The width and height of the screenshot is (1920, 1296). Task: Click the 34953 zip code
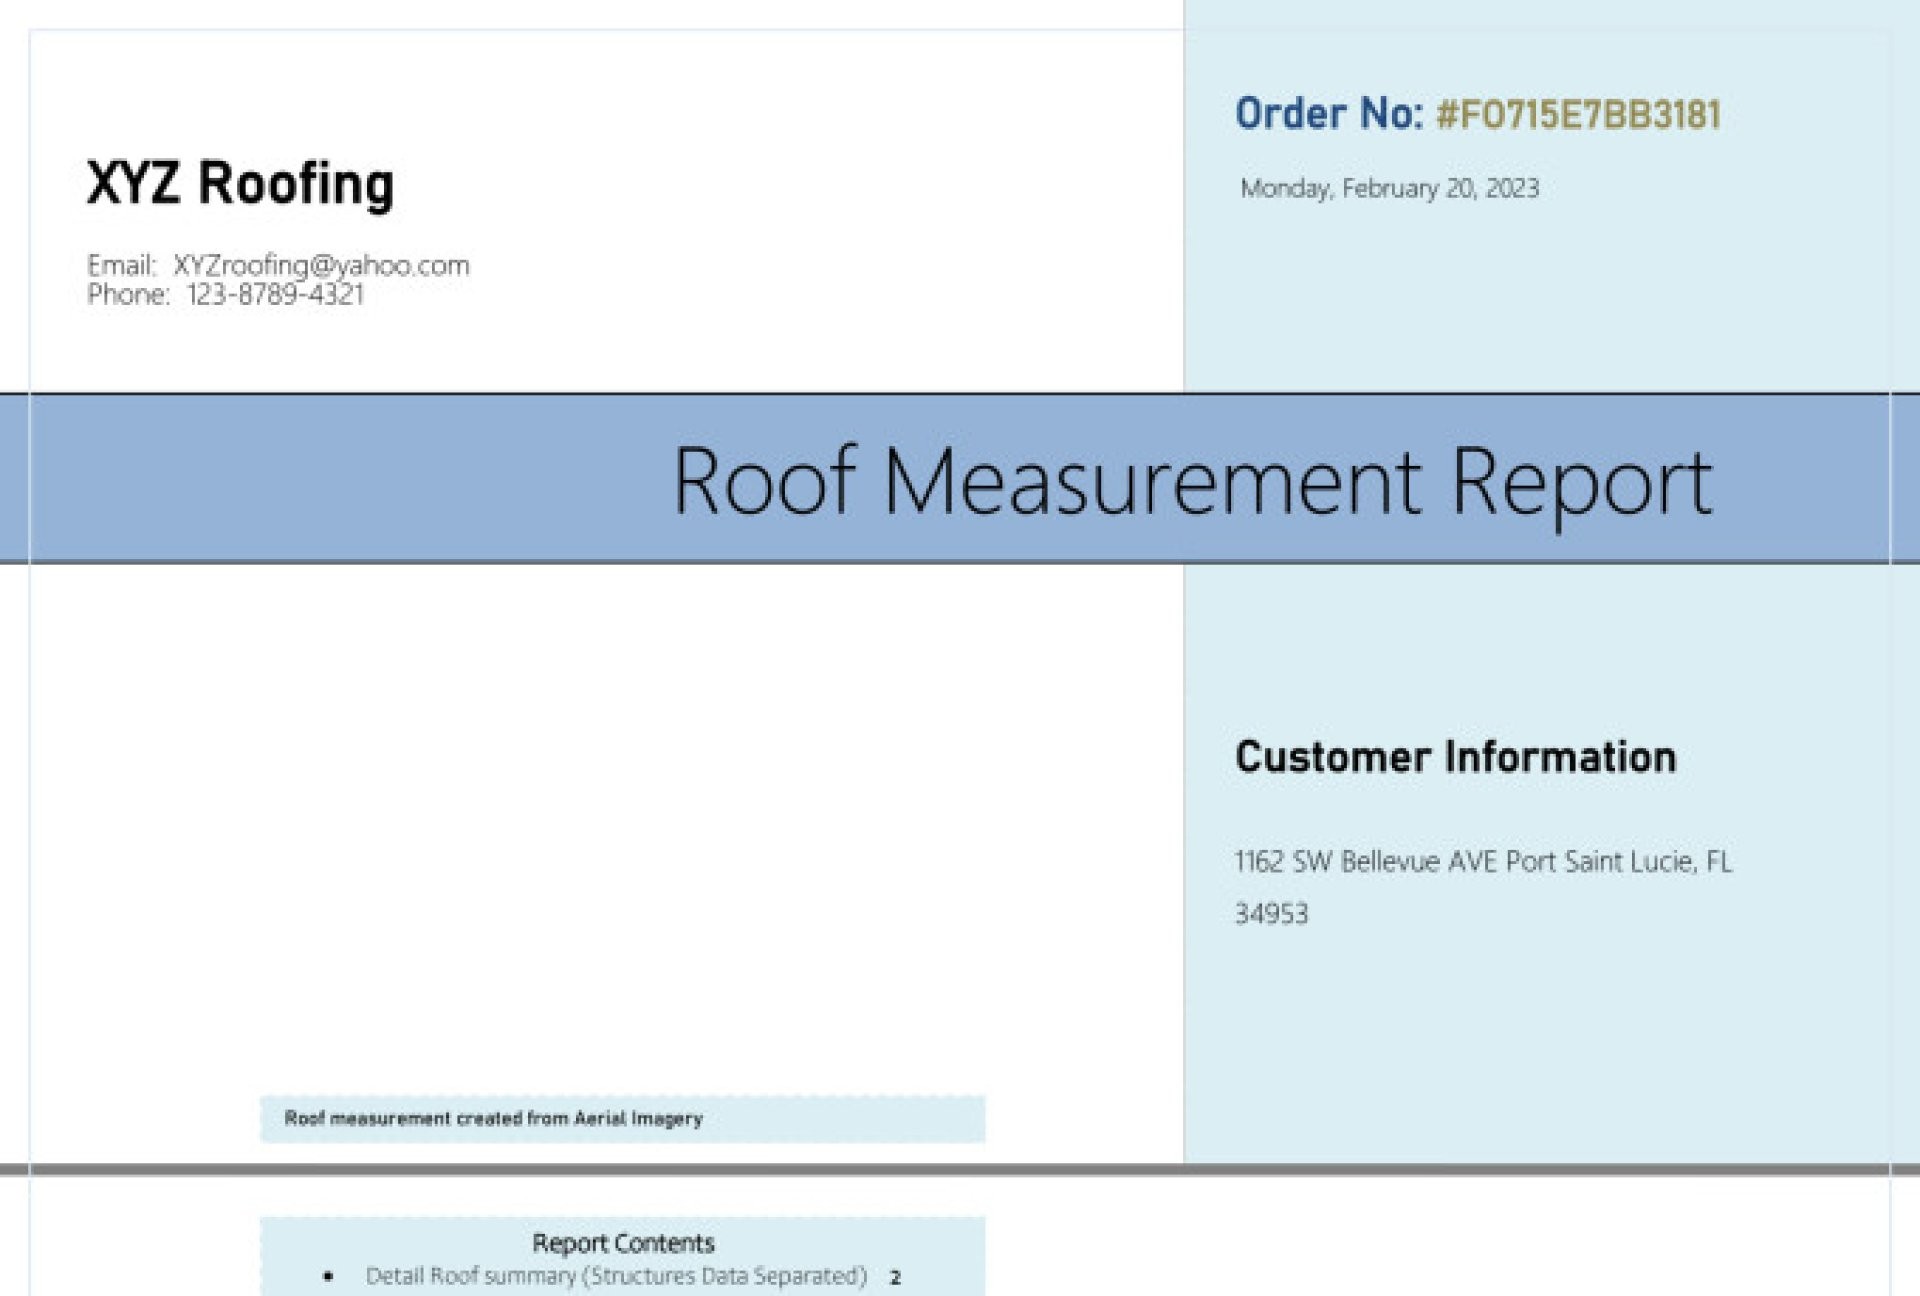[1271, 913]
